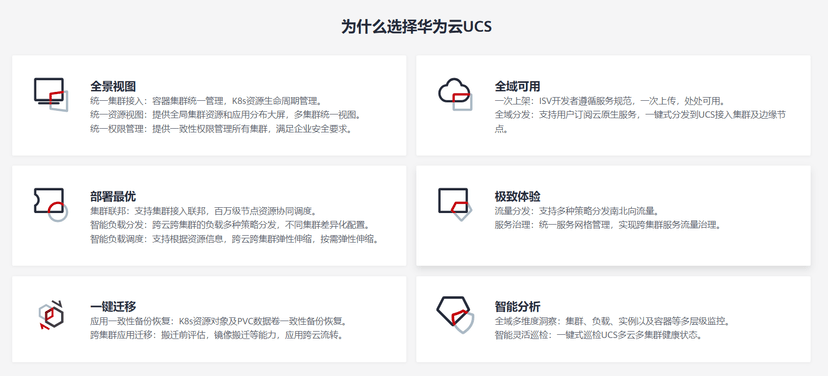Click the line starting 智能负载分发
This screenshot has height=376, width=828.
230,224
